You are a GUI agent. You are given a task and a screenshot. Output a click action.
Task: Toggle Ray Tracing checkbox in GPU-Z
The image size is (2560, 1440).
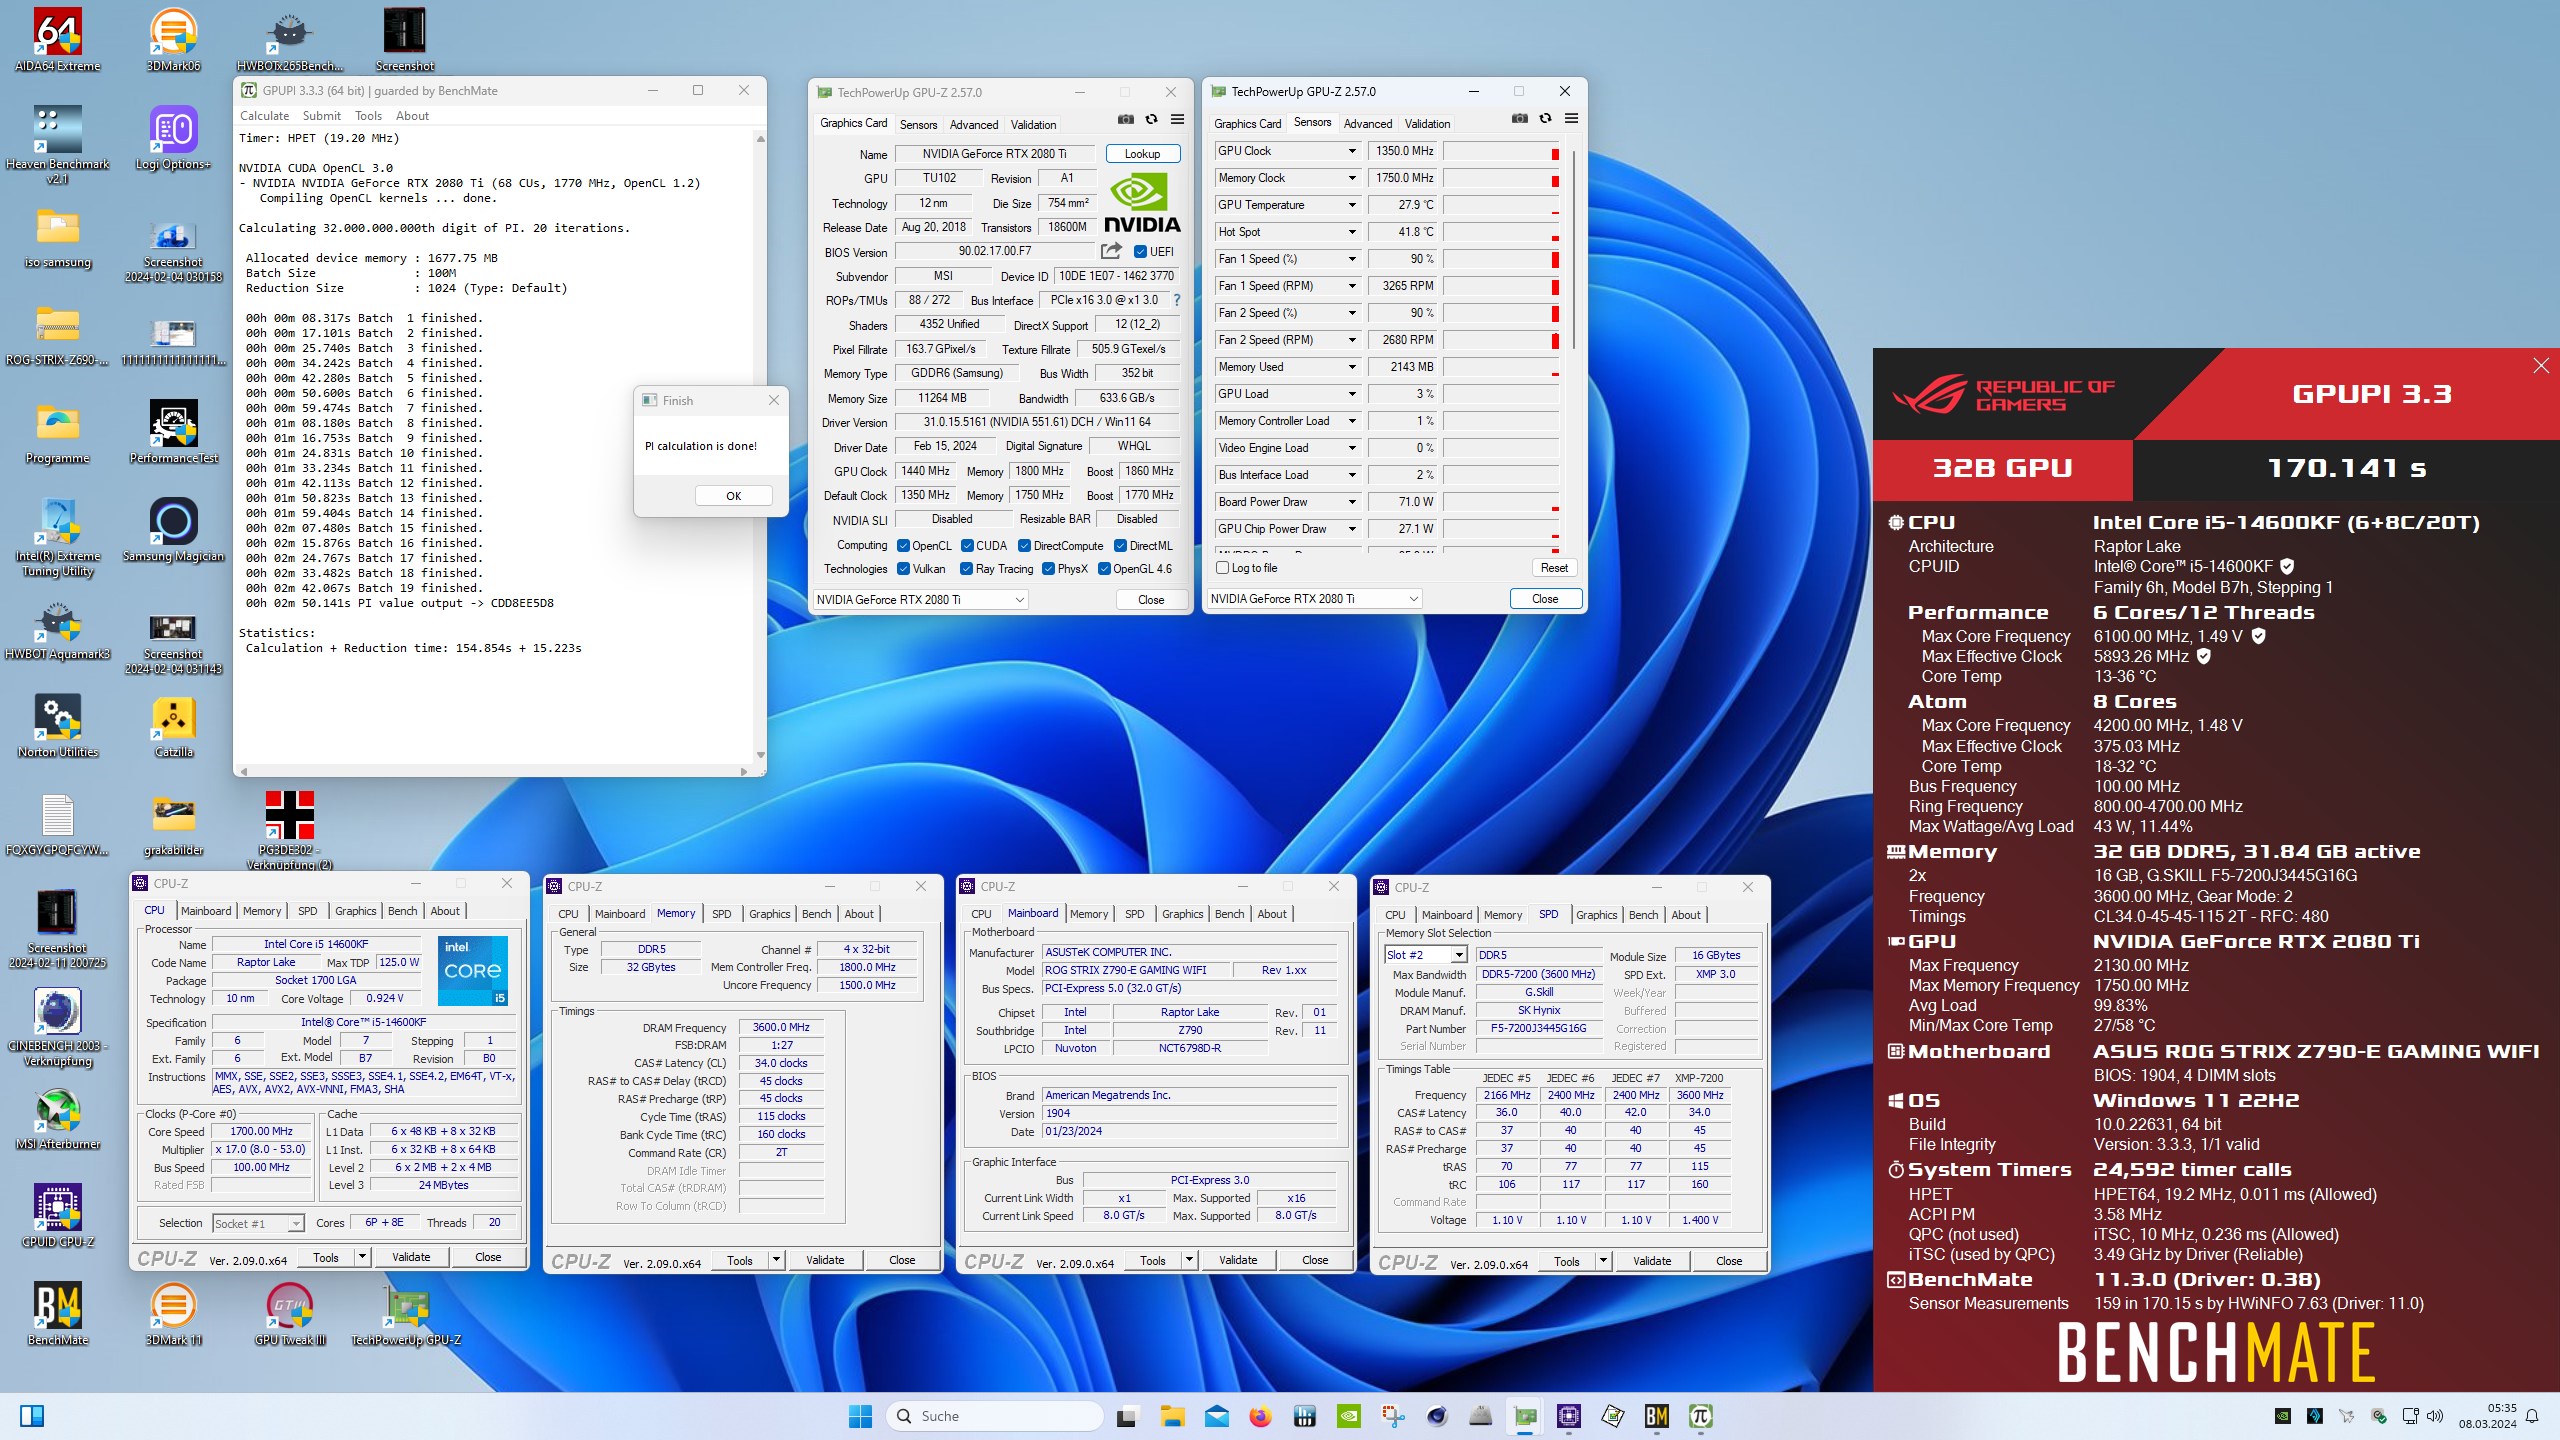coord(966,569)
